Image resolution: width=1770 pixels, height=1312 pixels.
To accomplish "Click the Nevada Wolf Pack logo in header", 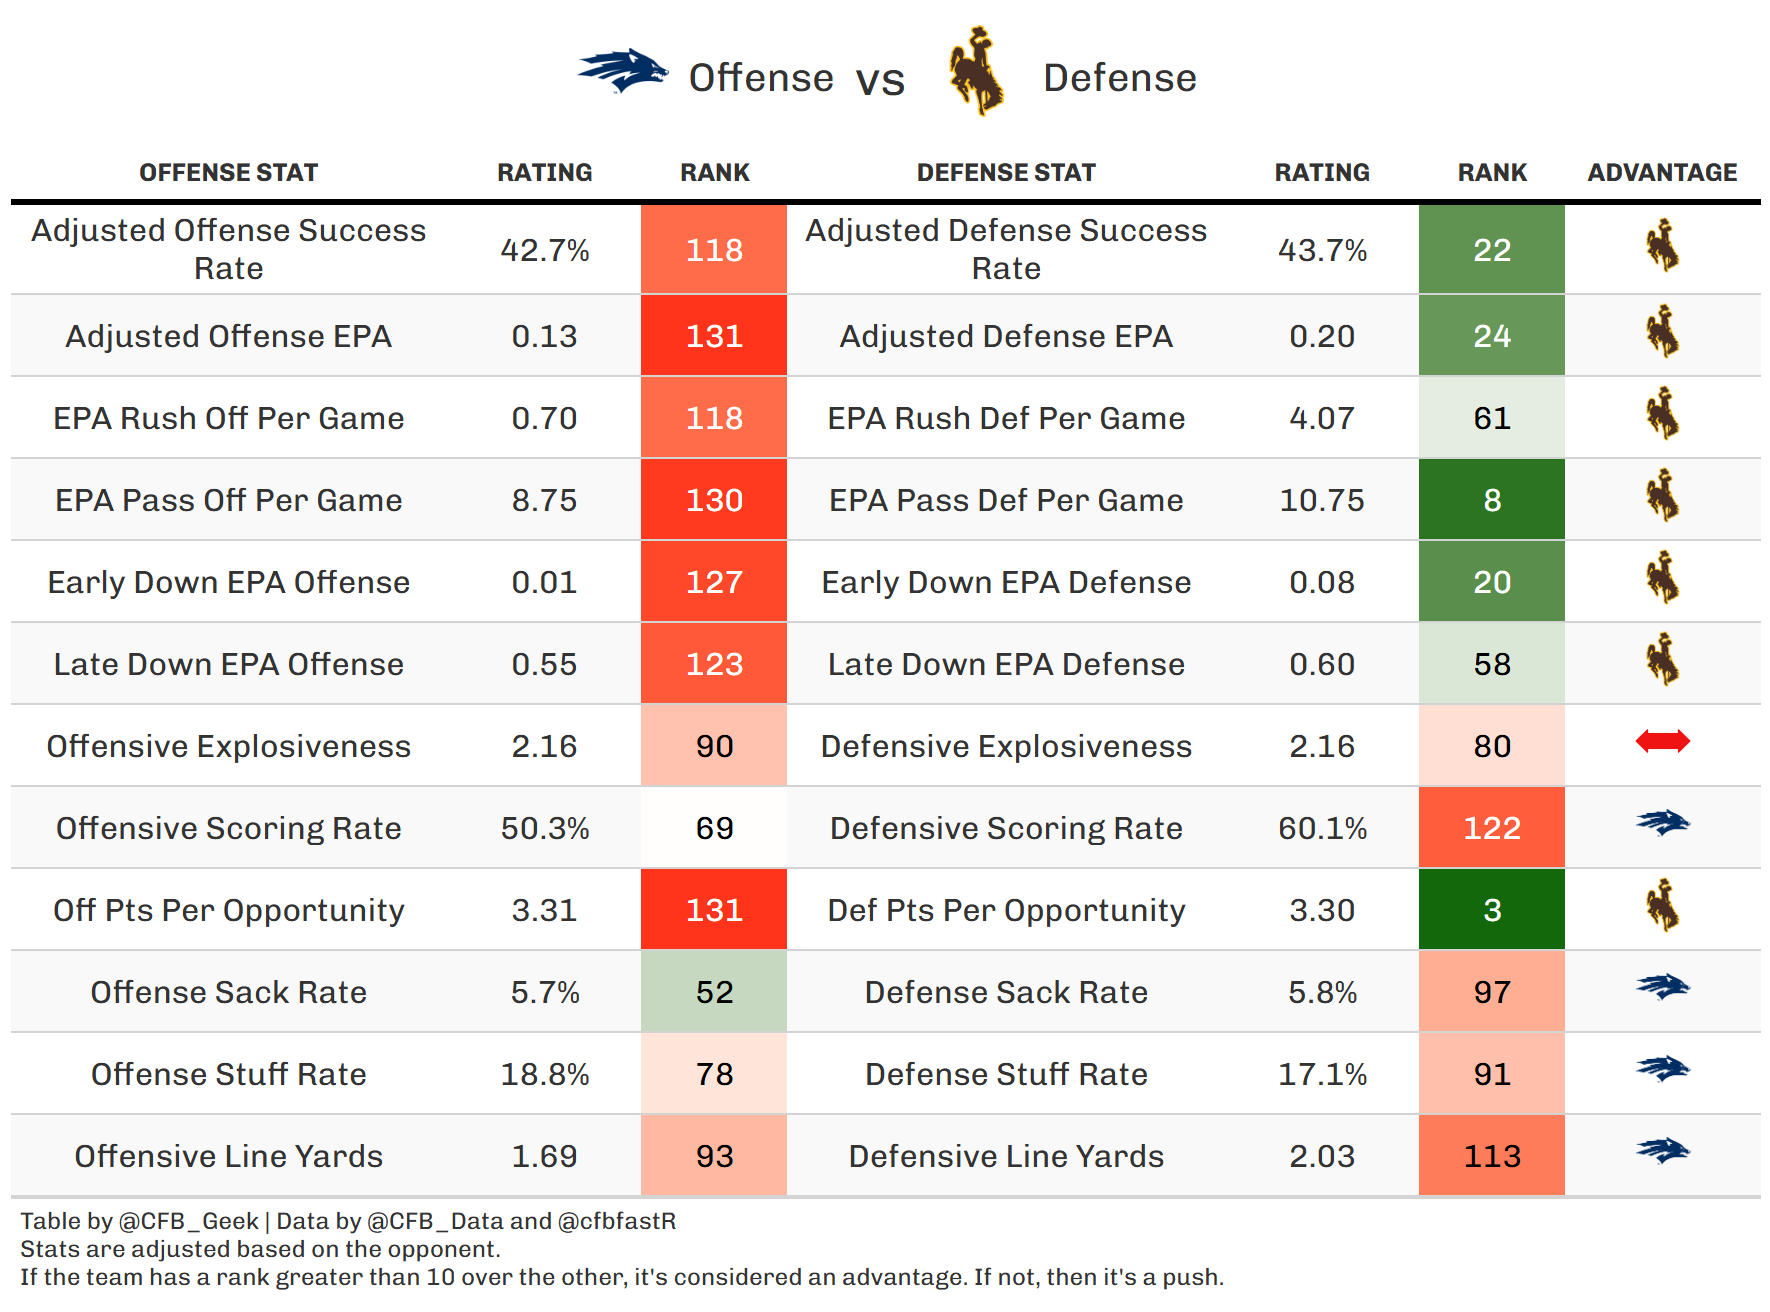I will pyautogui.click(x=622, y=72).
